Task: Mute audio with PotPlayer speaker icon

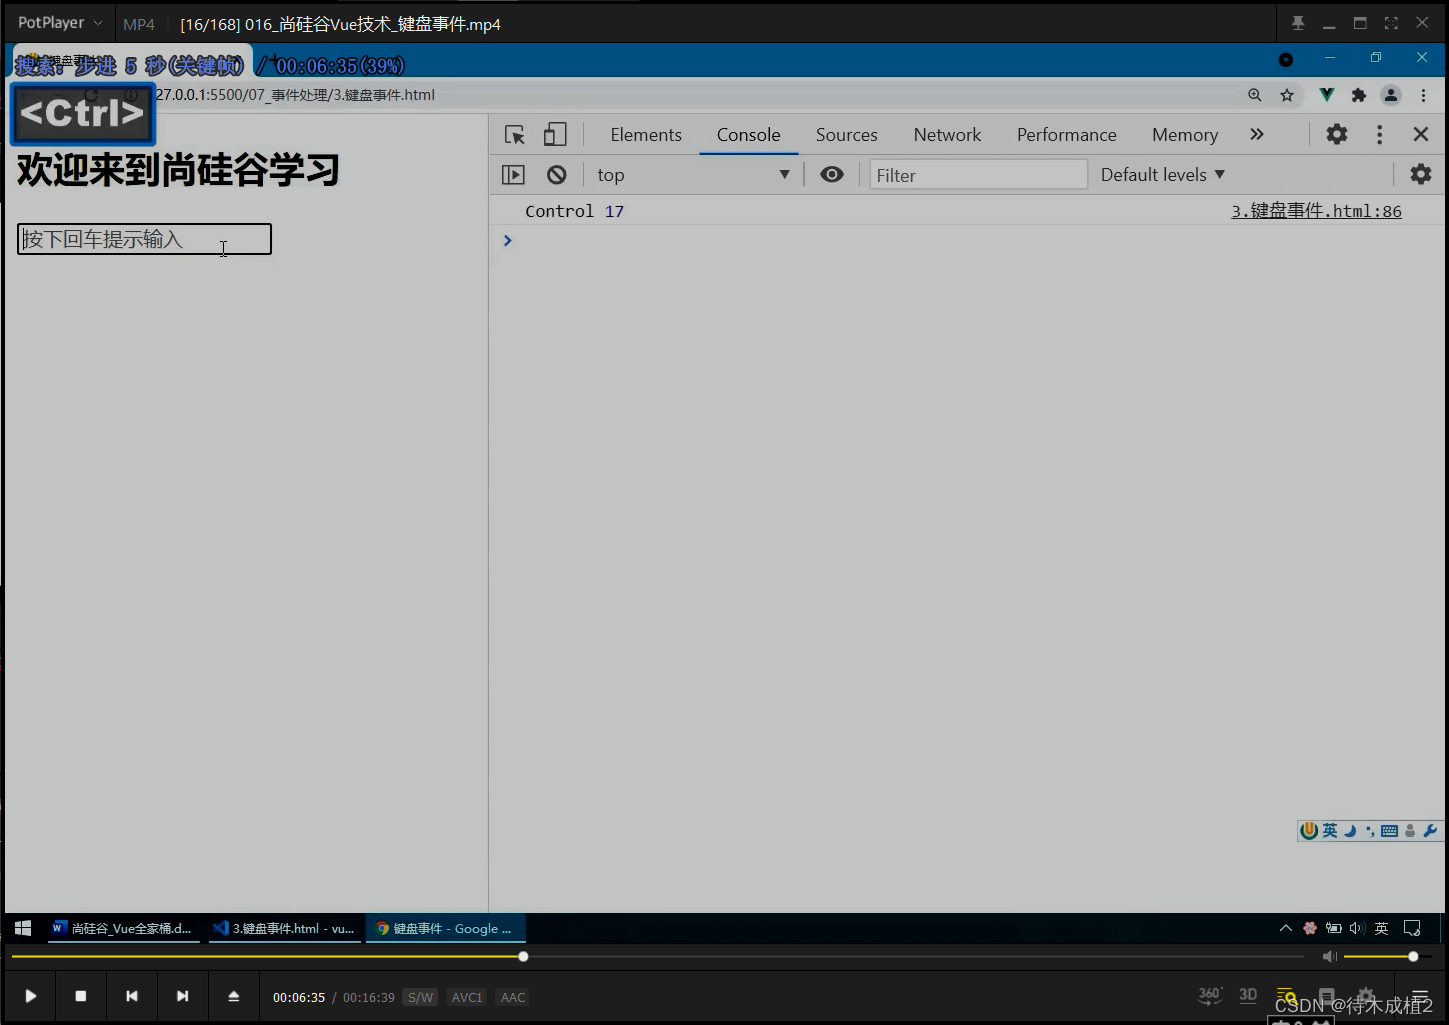Action: pyautogui.click(x=1329, y=957)
